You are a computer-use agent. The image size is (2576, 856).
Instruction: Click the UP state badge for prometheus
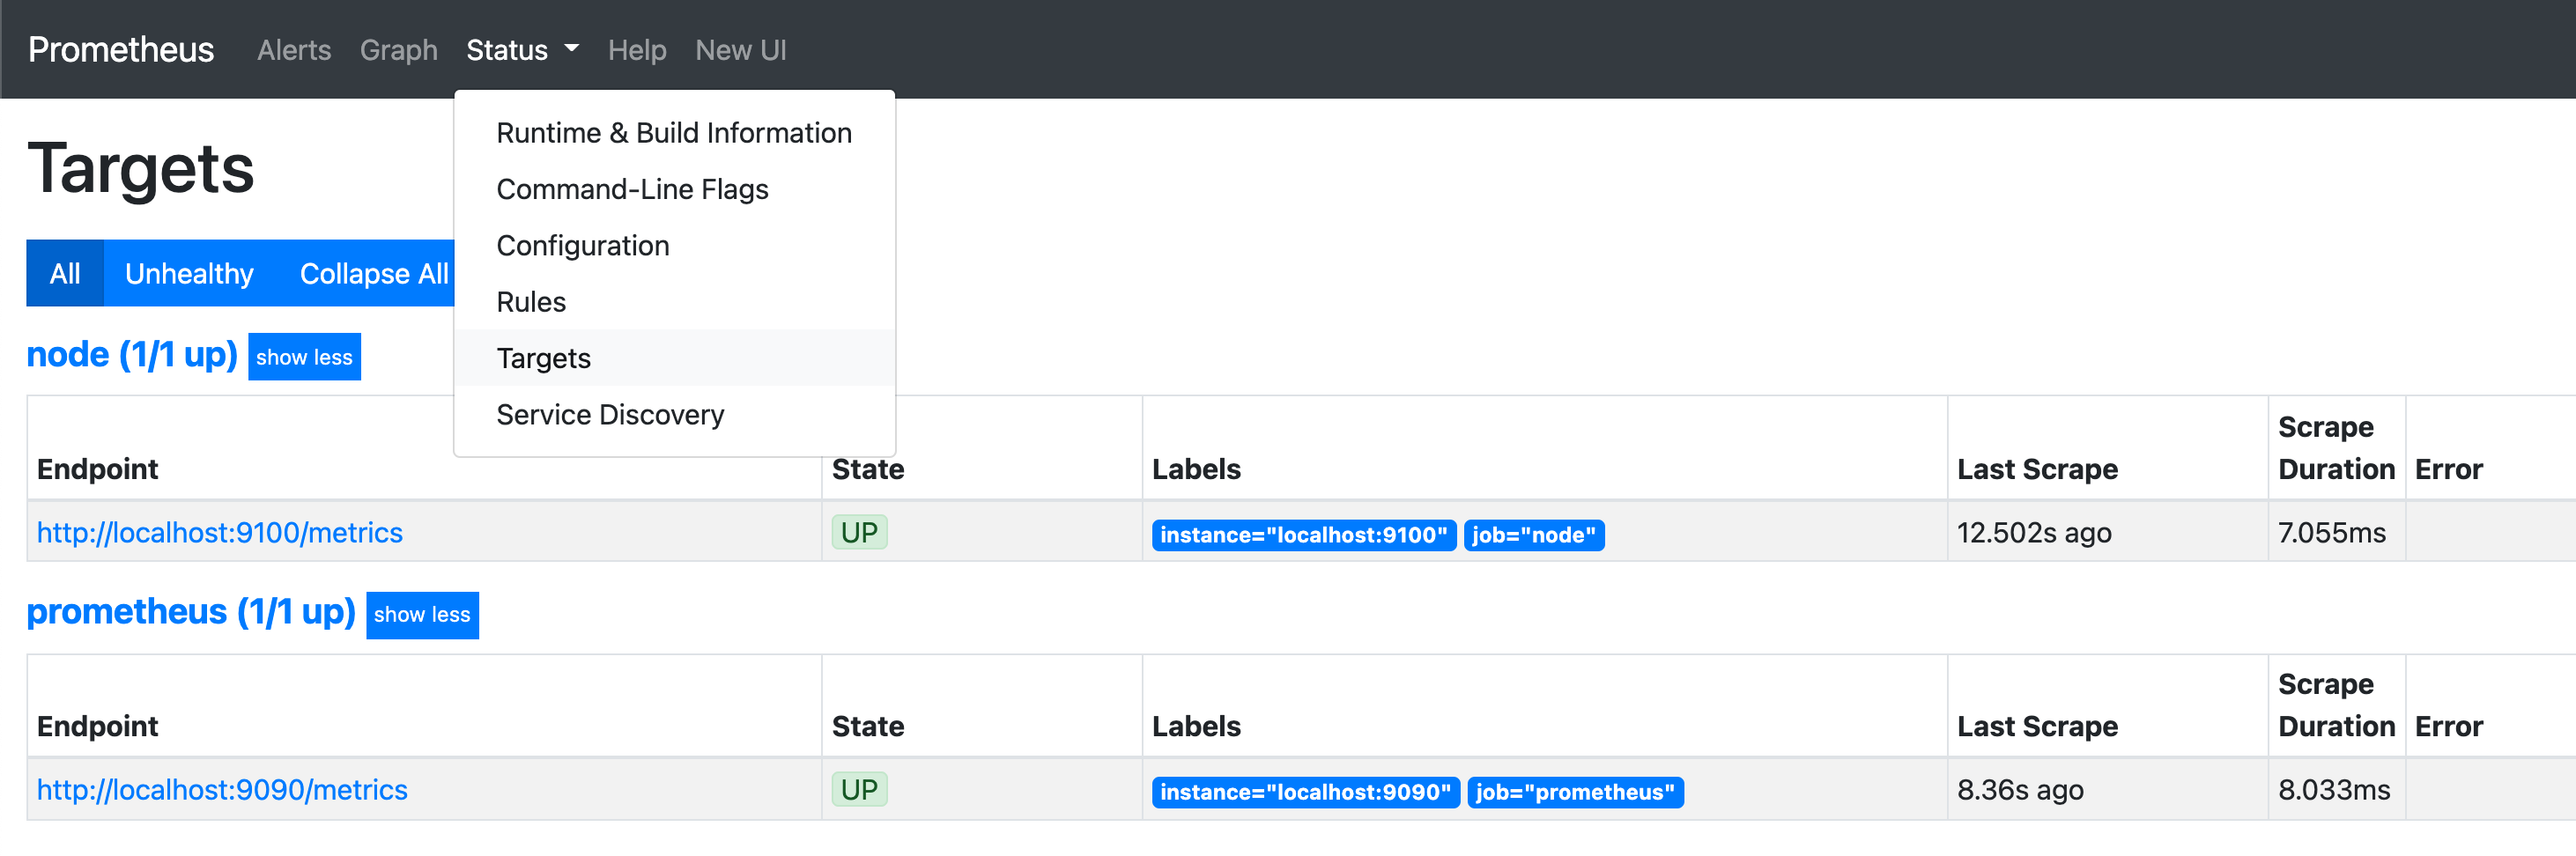859,790
